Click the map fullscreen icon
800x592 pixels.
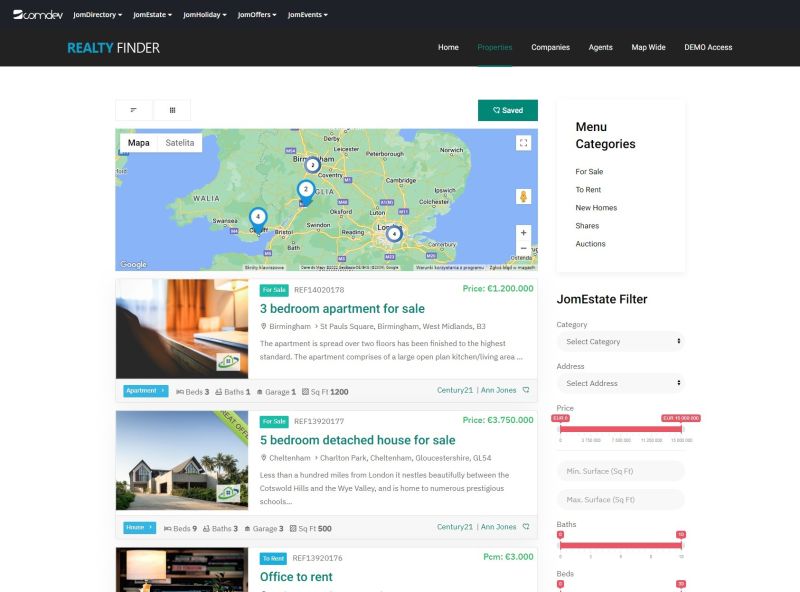click(522, 142)
